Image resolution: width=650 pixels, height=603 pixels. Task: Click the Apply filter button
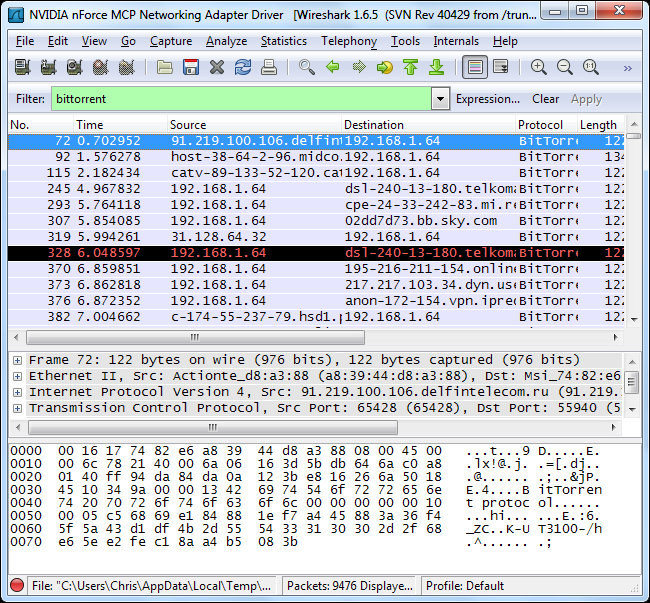tap(586, 99)
